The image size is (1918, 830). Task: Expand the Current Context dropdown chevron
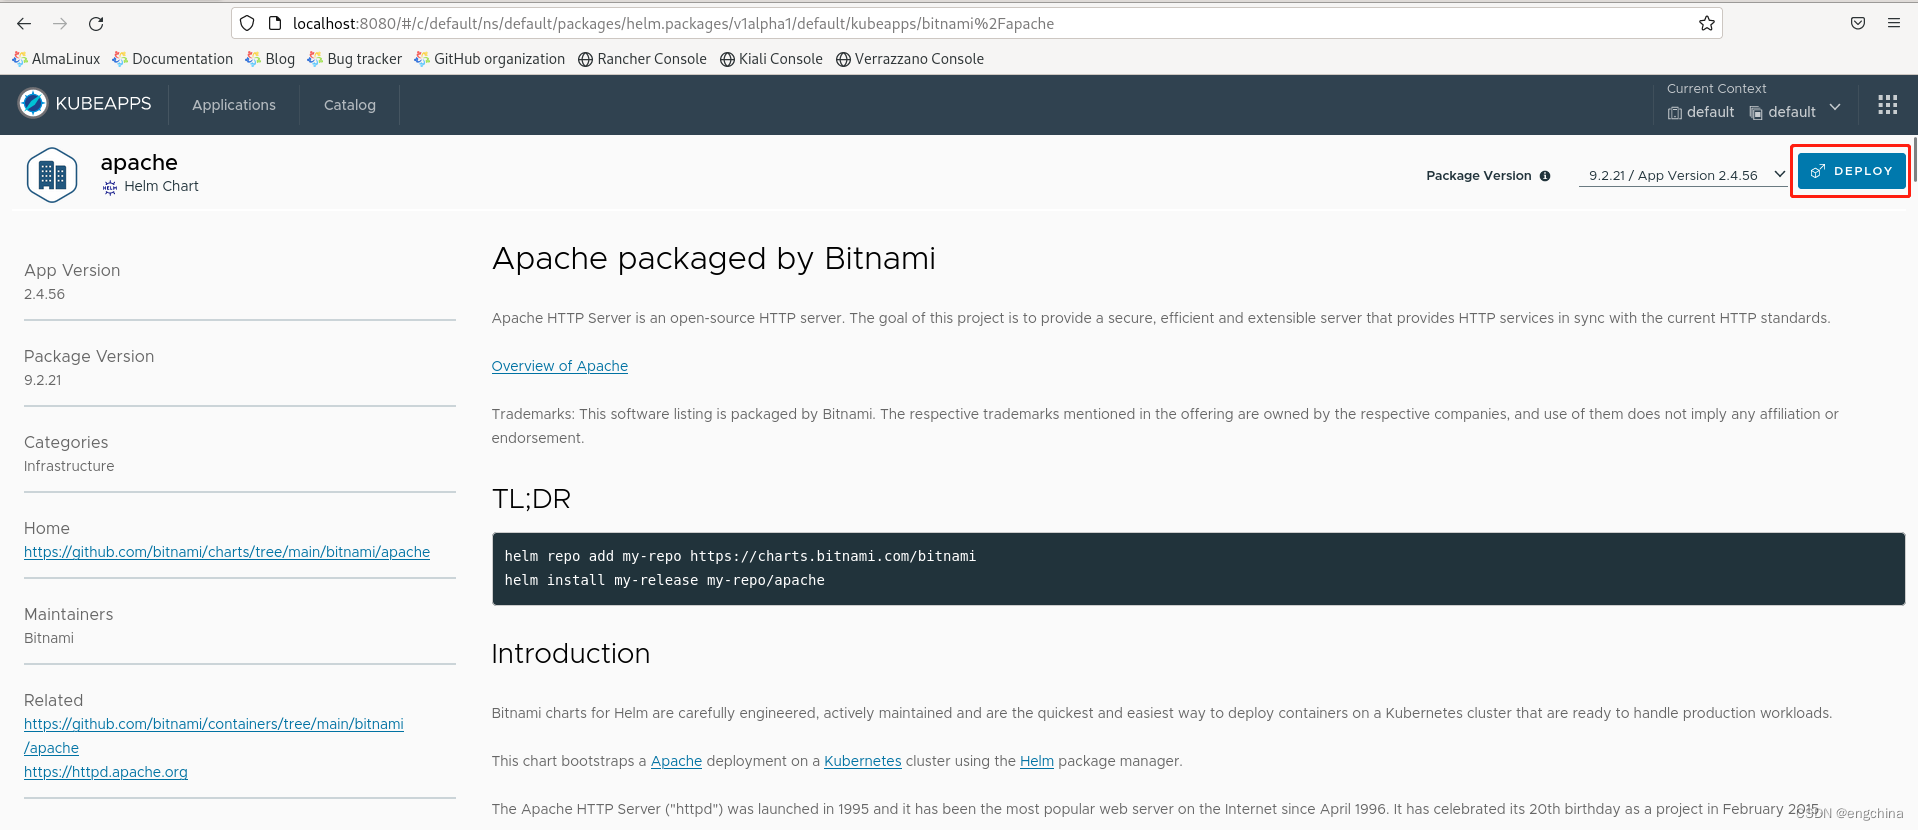(x=1835, y=107)
